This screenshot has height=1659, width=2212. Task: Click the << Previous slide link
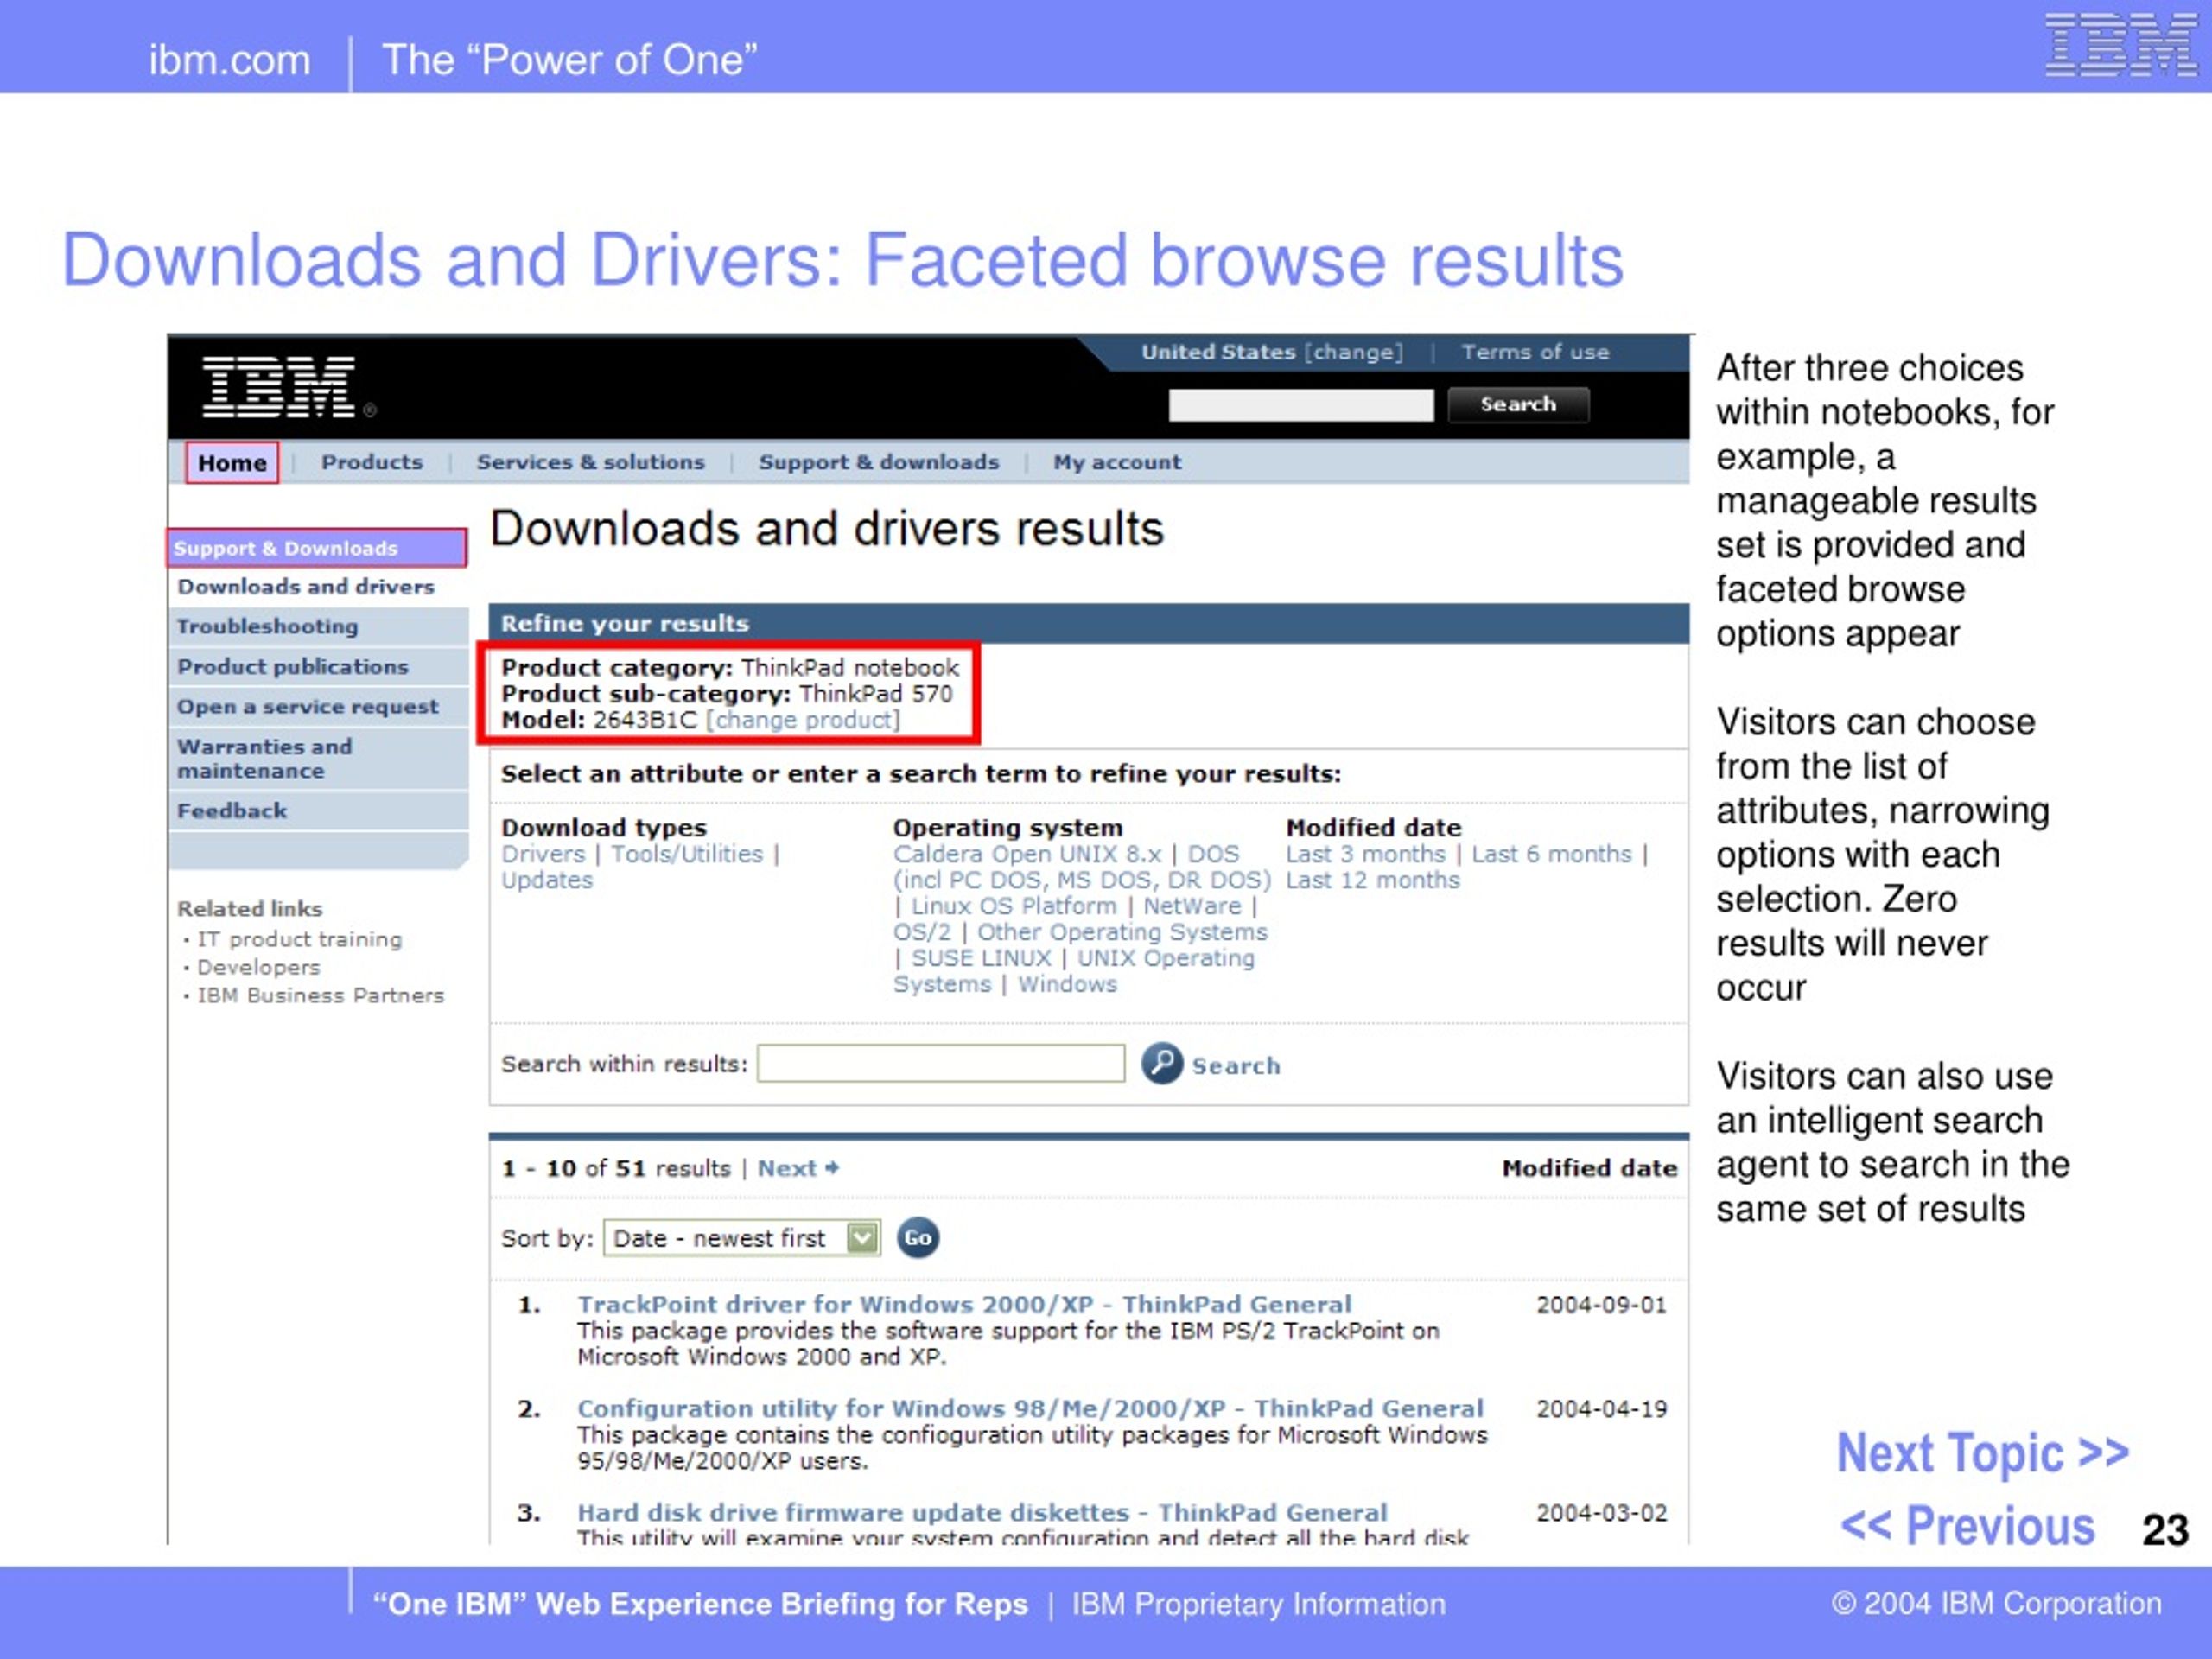point(1967,1526)
